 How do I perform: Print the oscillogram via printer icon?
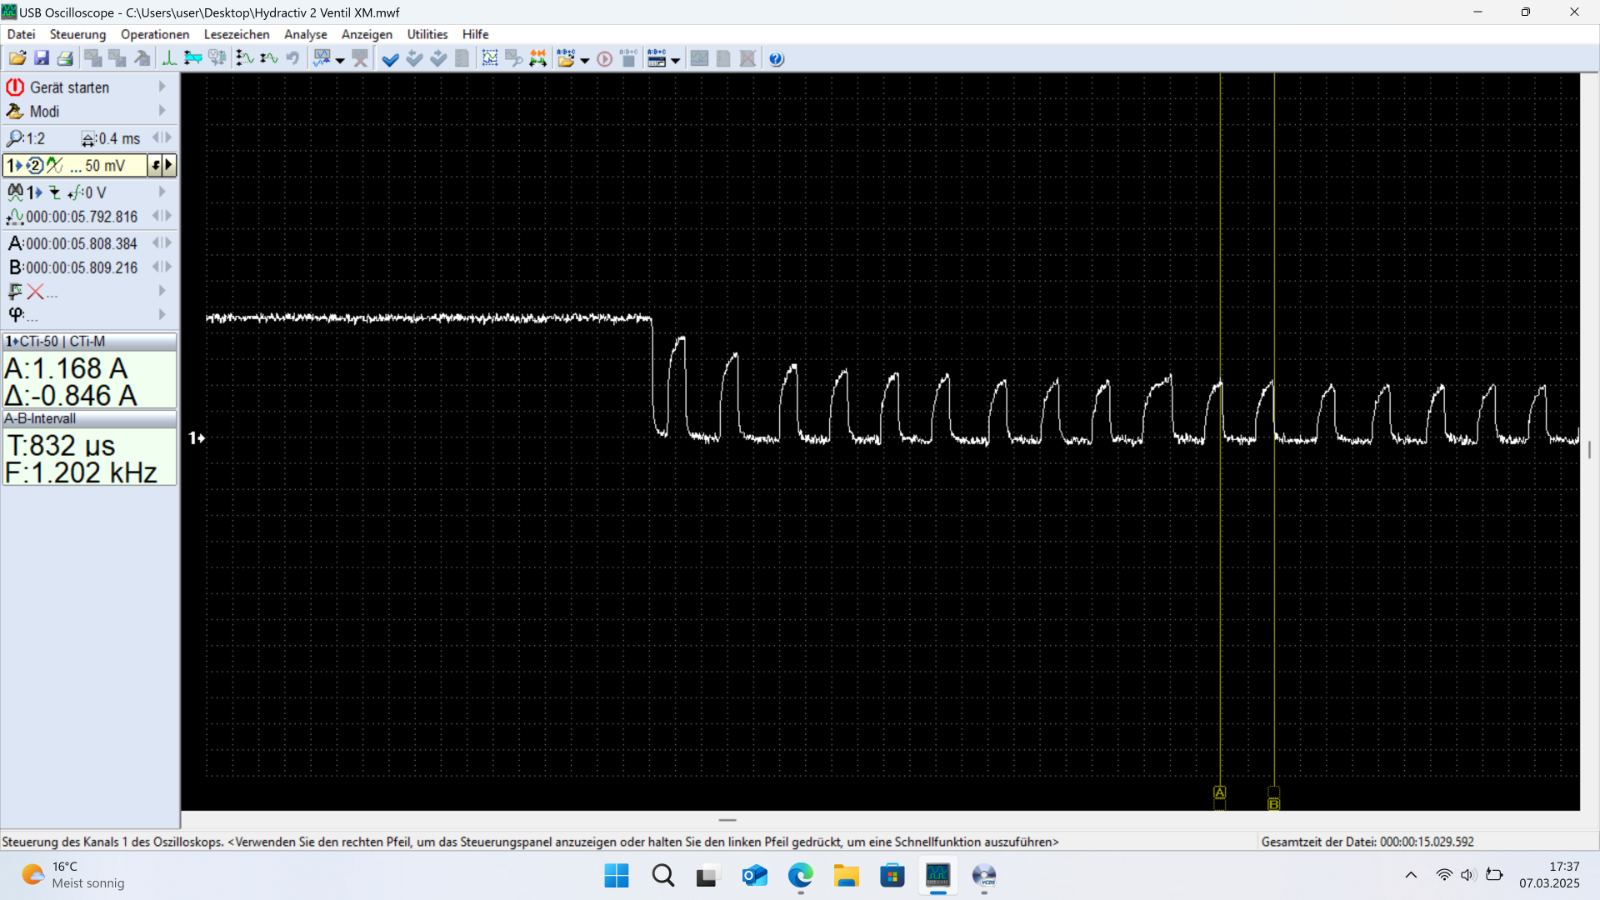[65, 58]
